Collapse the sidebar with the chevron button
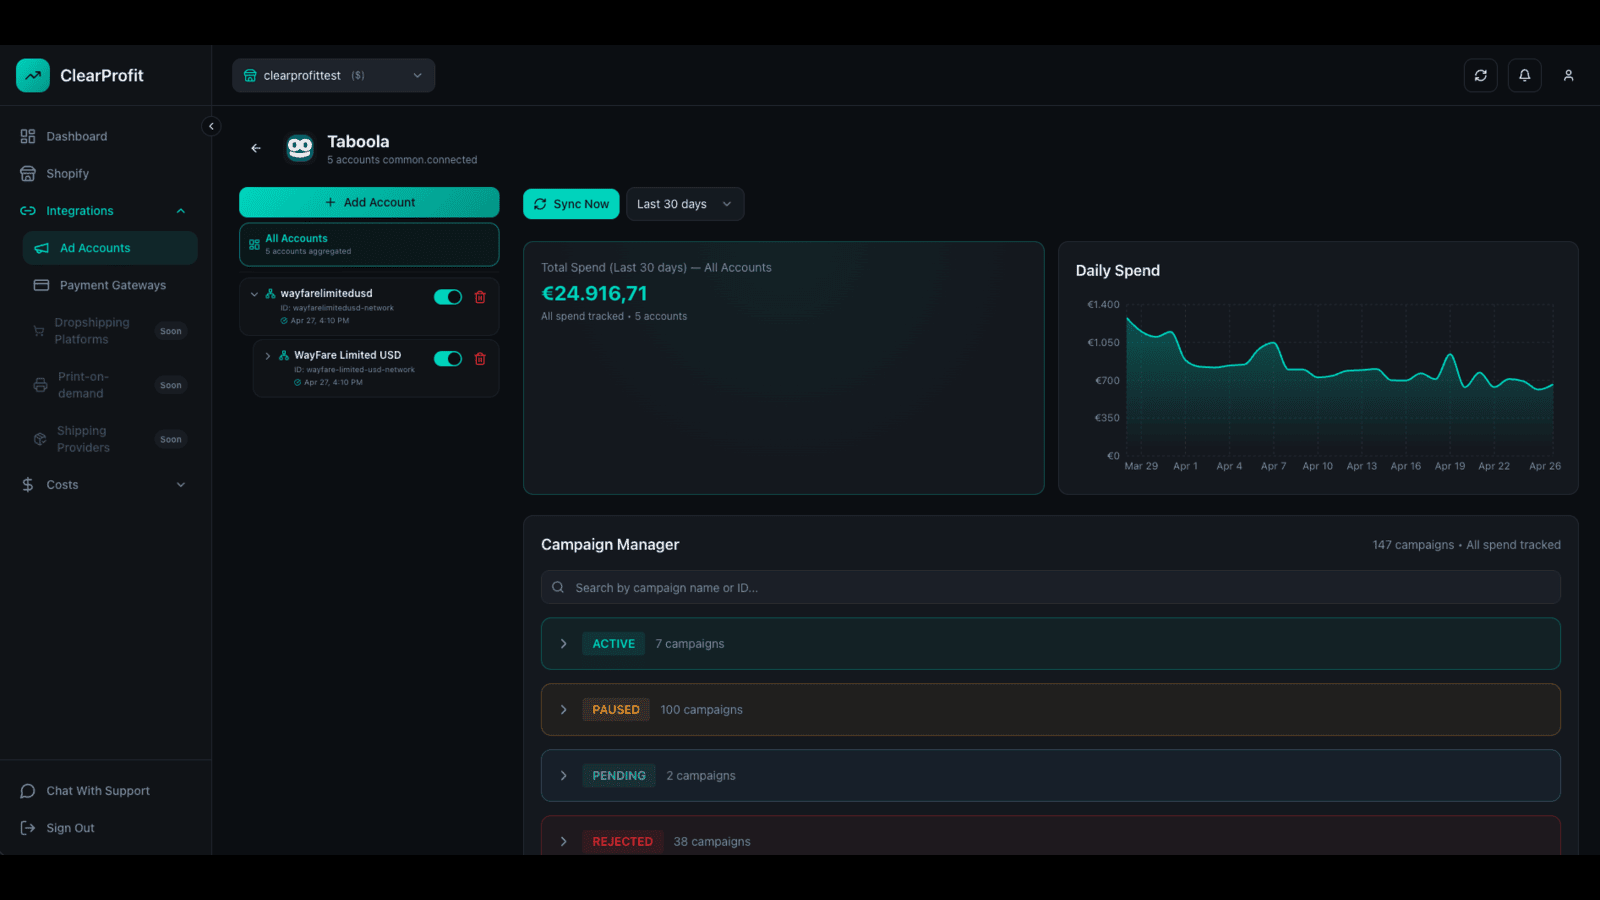Viewport: 1600px width, 900px height. click(x=211, y=126)
